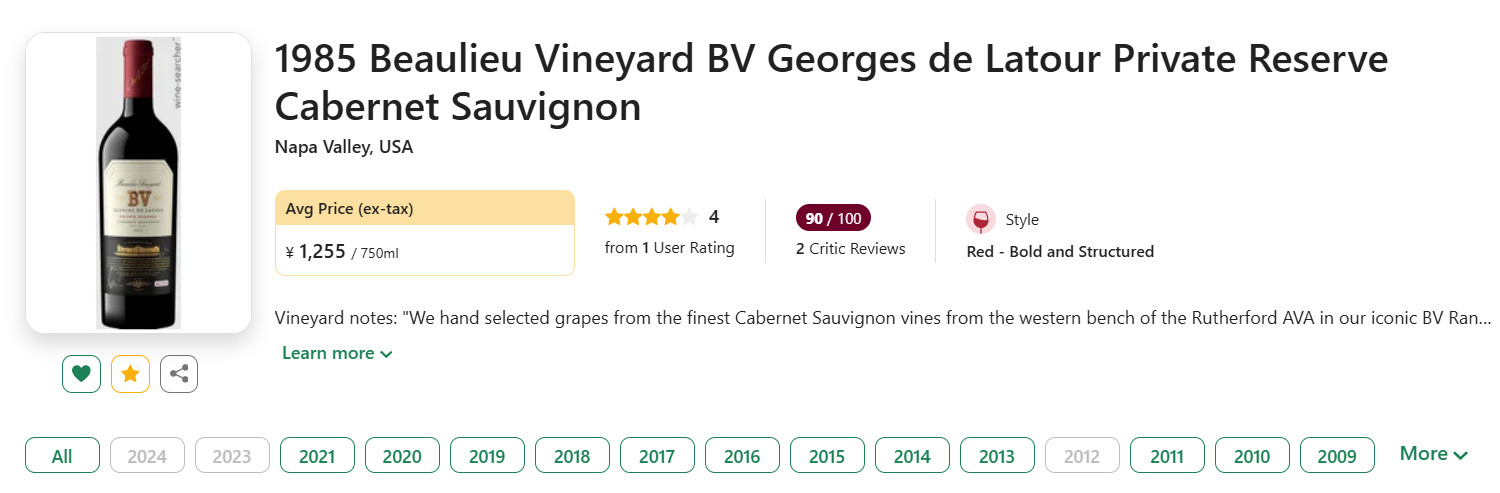Image resolution: width=1500 pixels, height=493 pixels.
Task: Click the yellow star rating icon
Action: 130,374
